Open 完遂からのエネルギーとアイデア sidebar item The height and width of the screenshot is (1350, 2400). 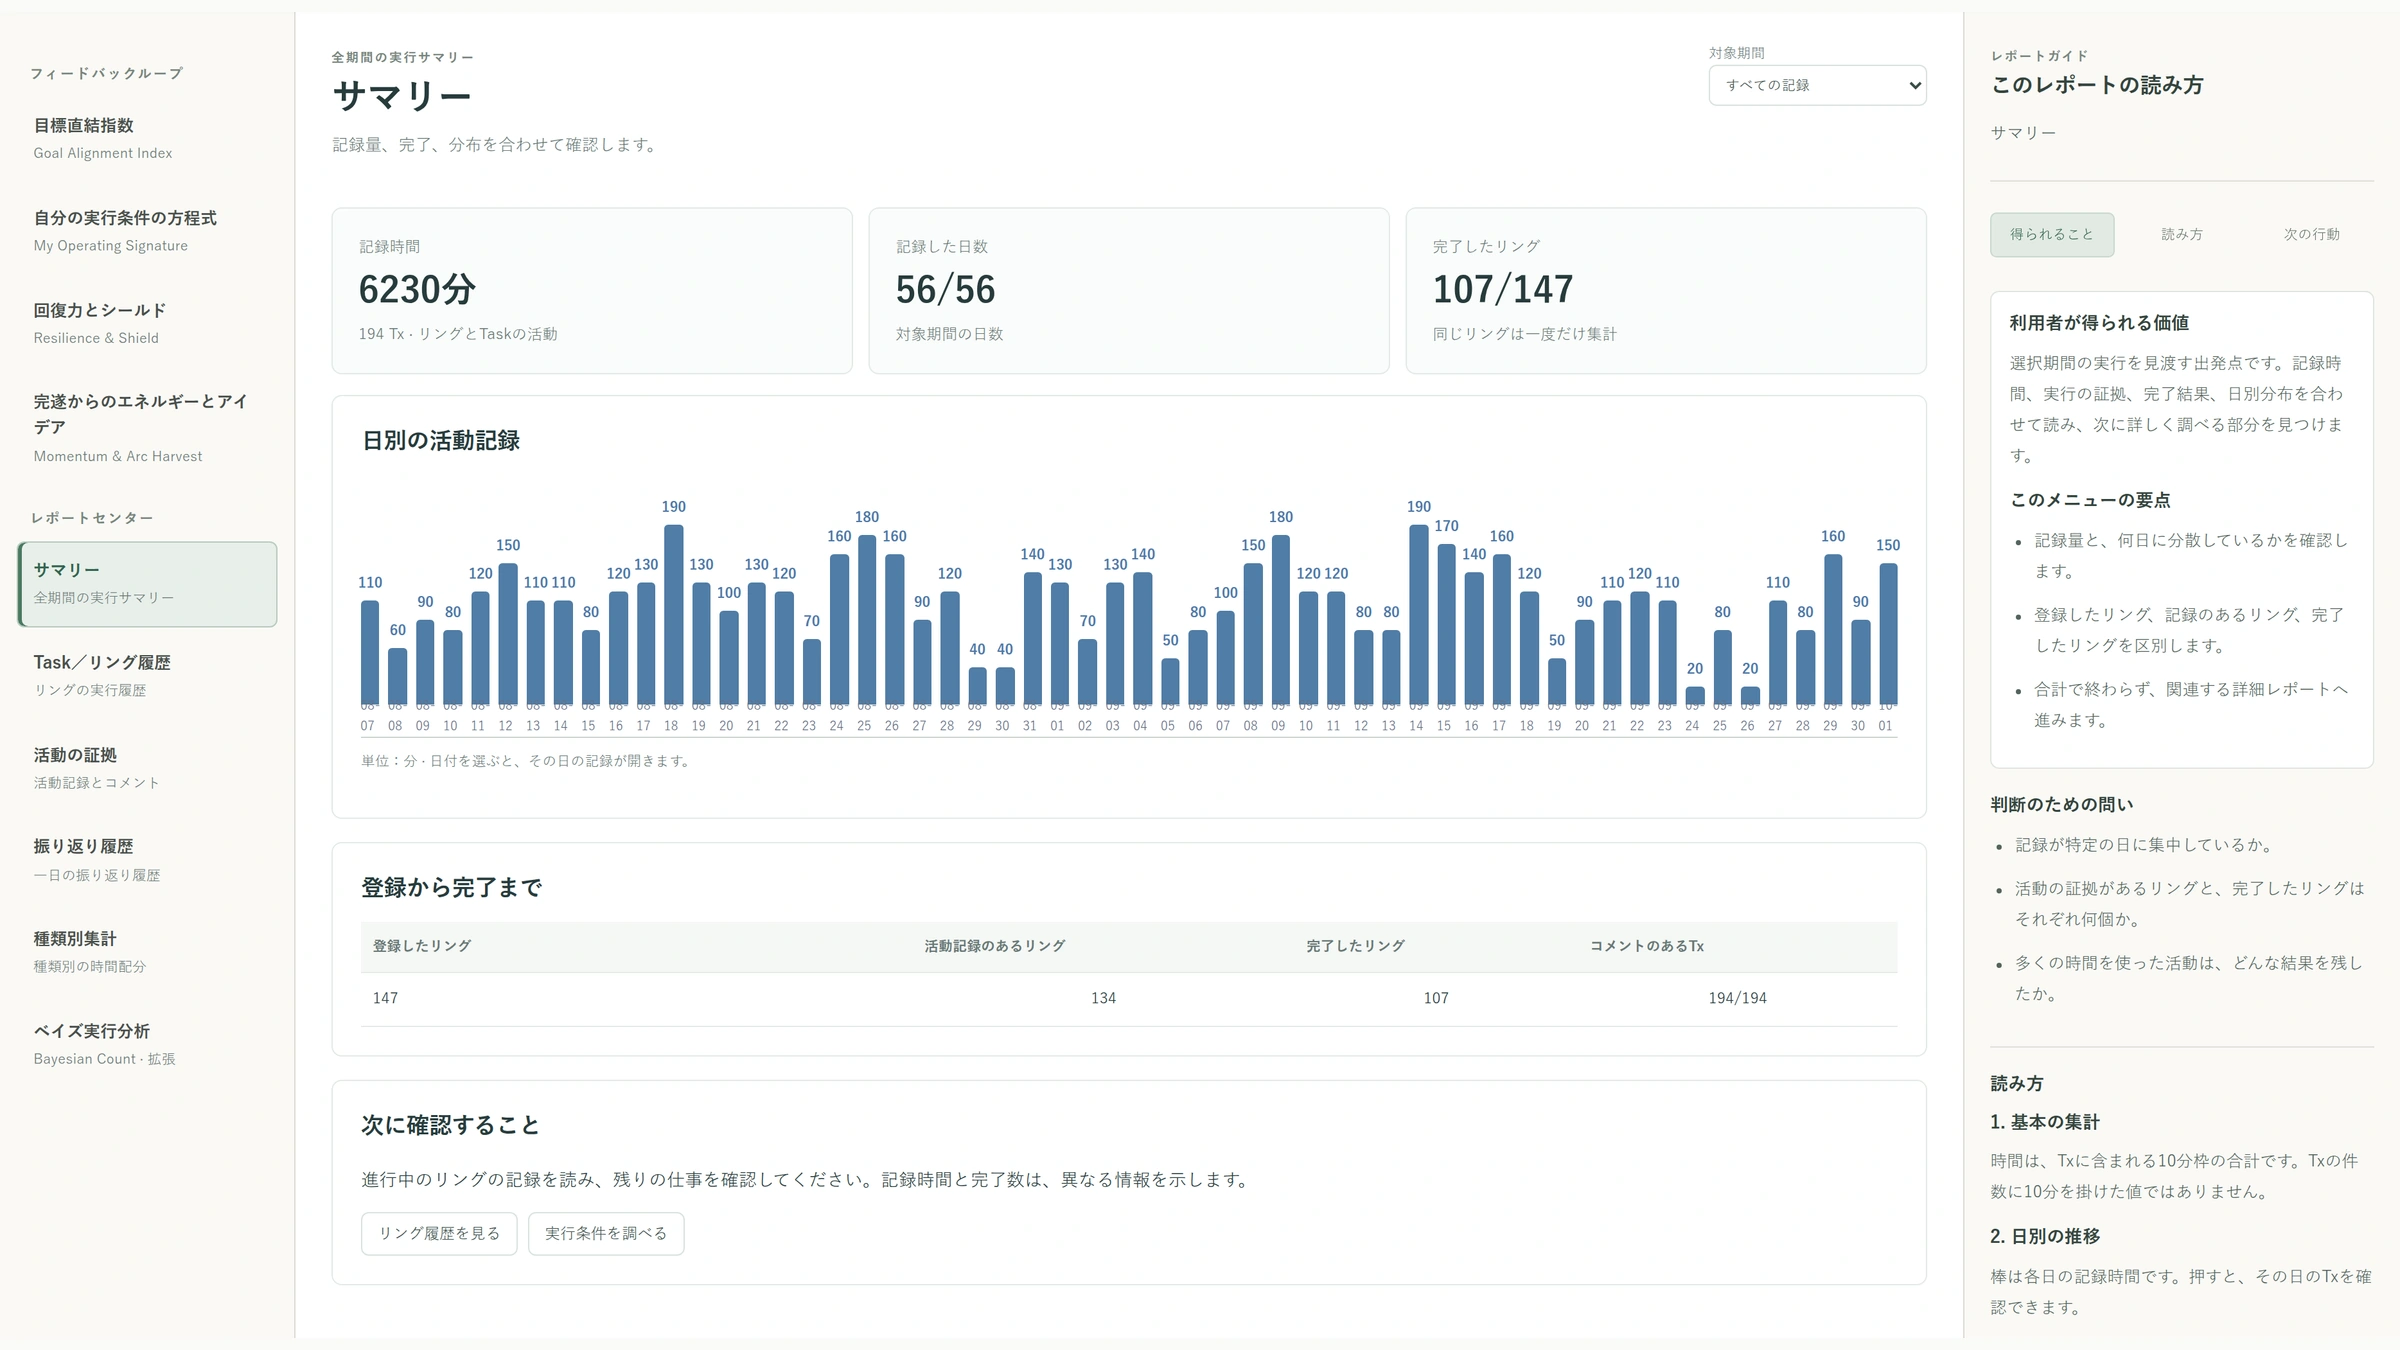coord(147,428)
